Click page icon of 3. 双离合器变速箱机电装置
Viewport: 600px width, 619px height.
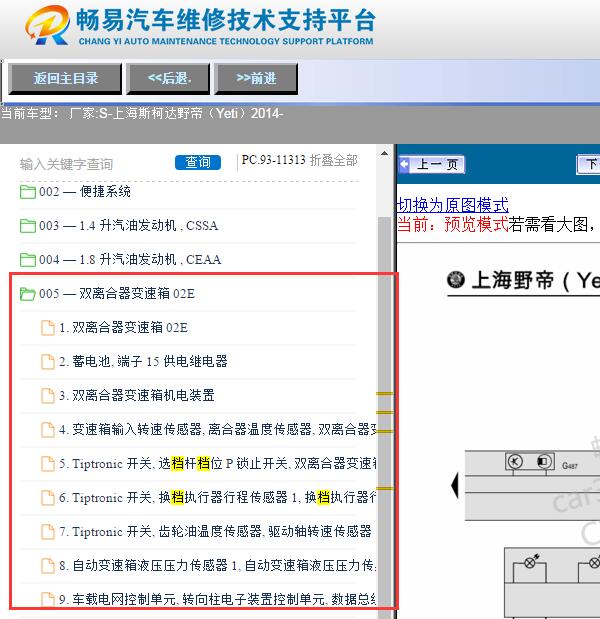click(48, 396)
